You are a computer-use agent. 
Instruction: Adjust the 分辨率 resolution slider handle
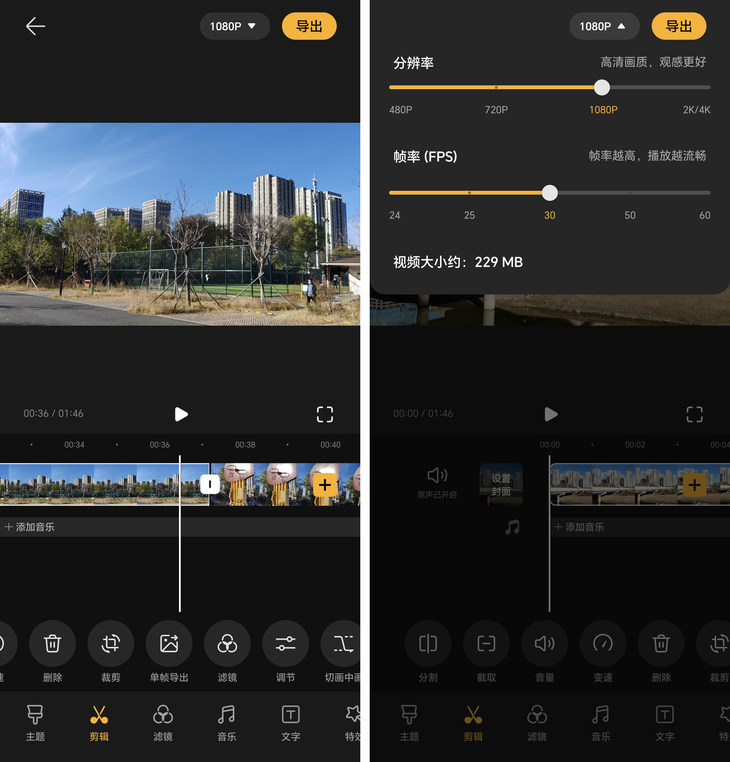602,87
